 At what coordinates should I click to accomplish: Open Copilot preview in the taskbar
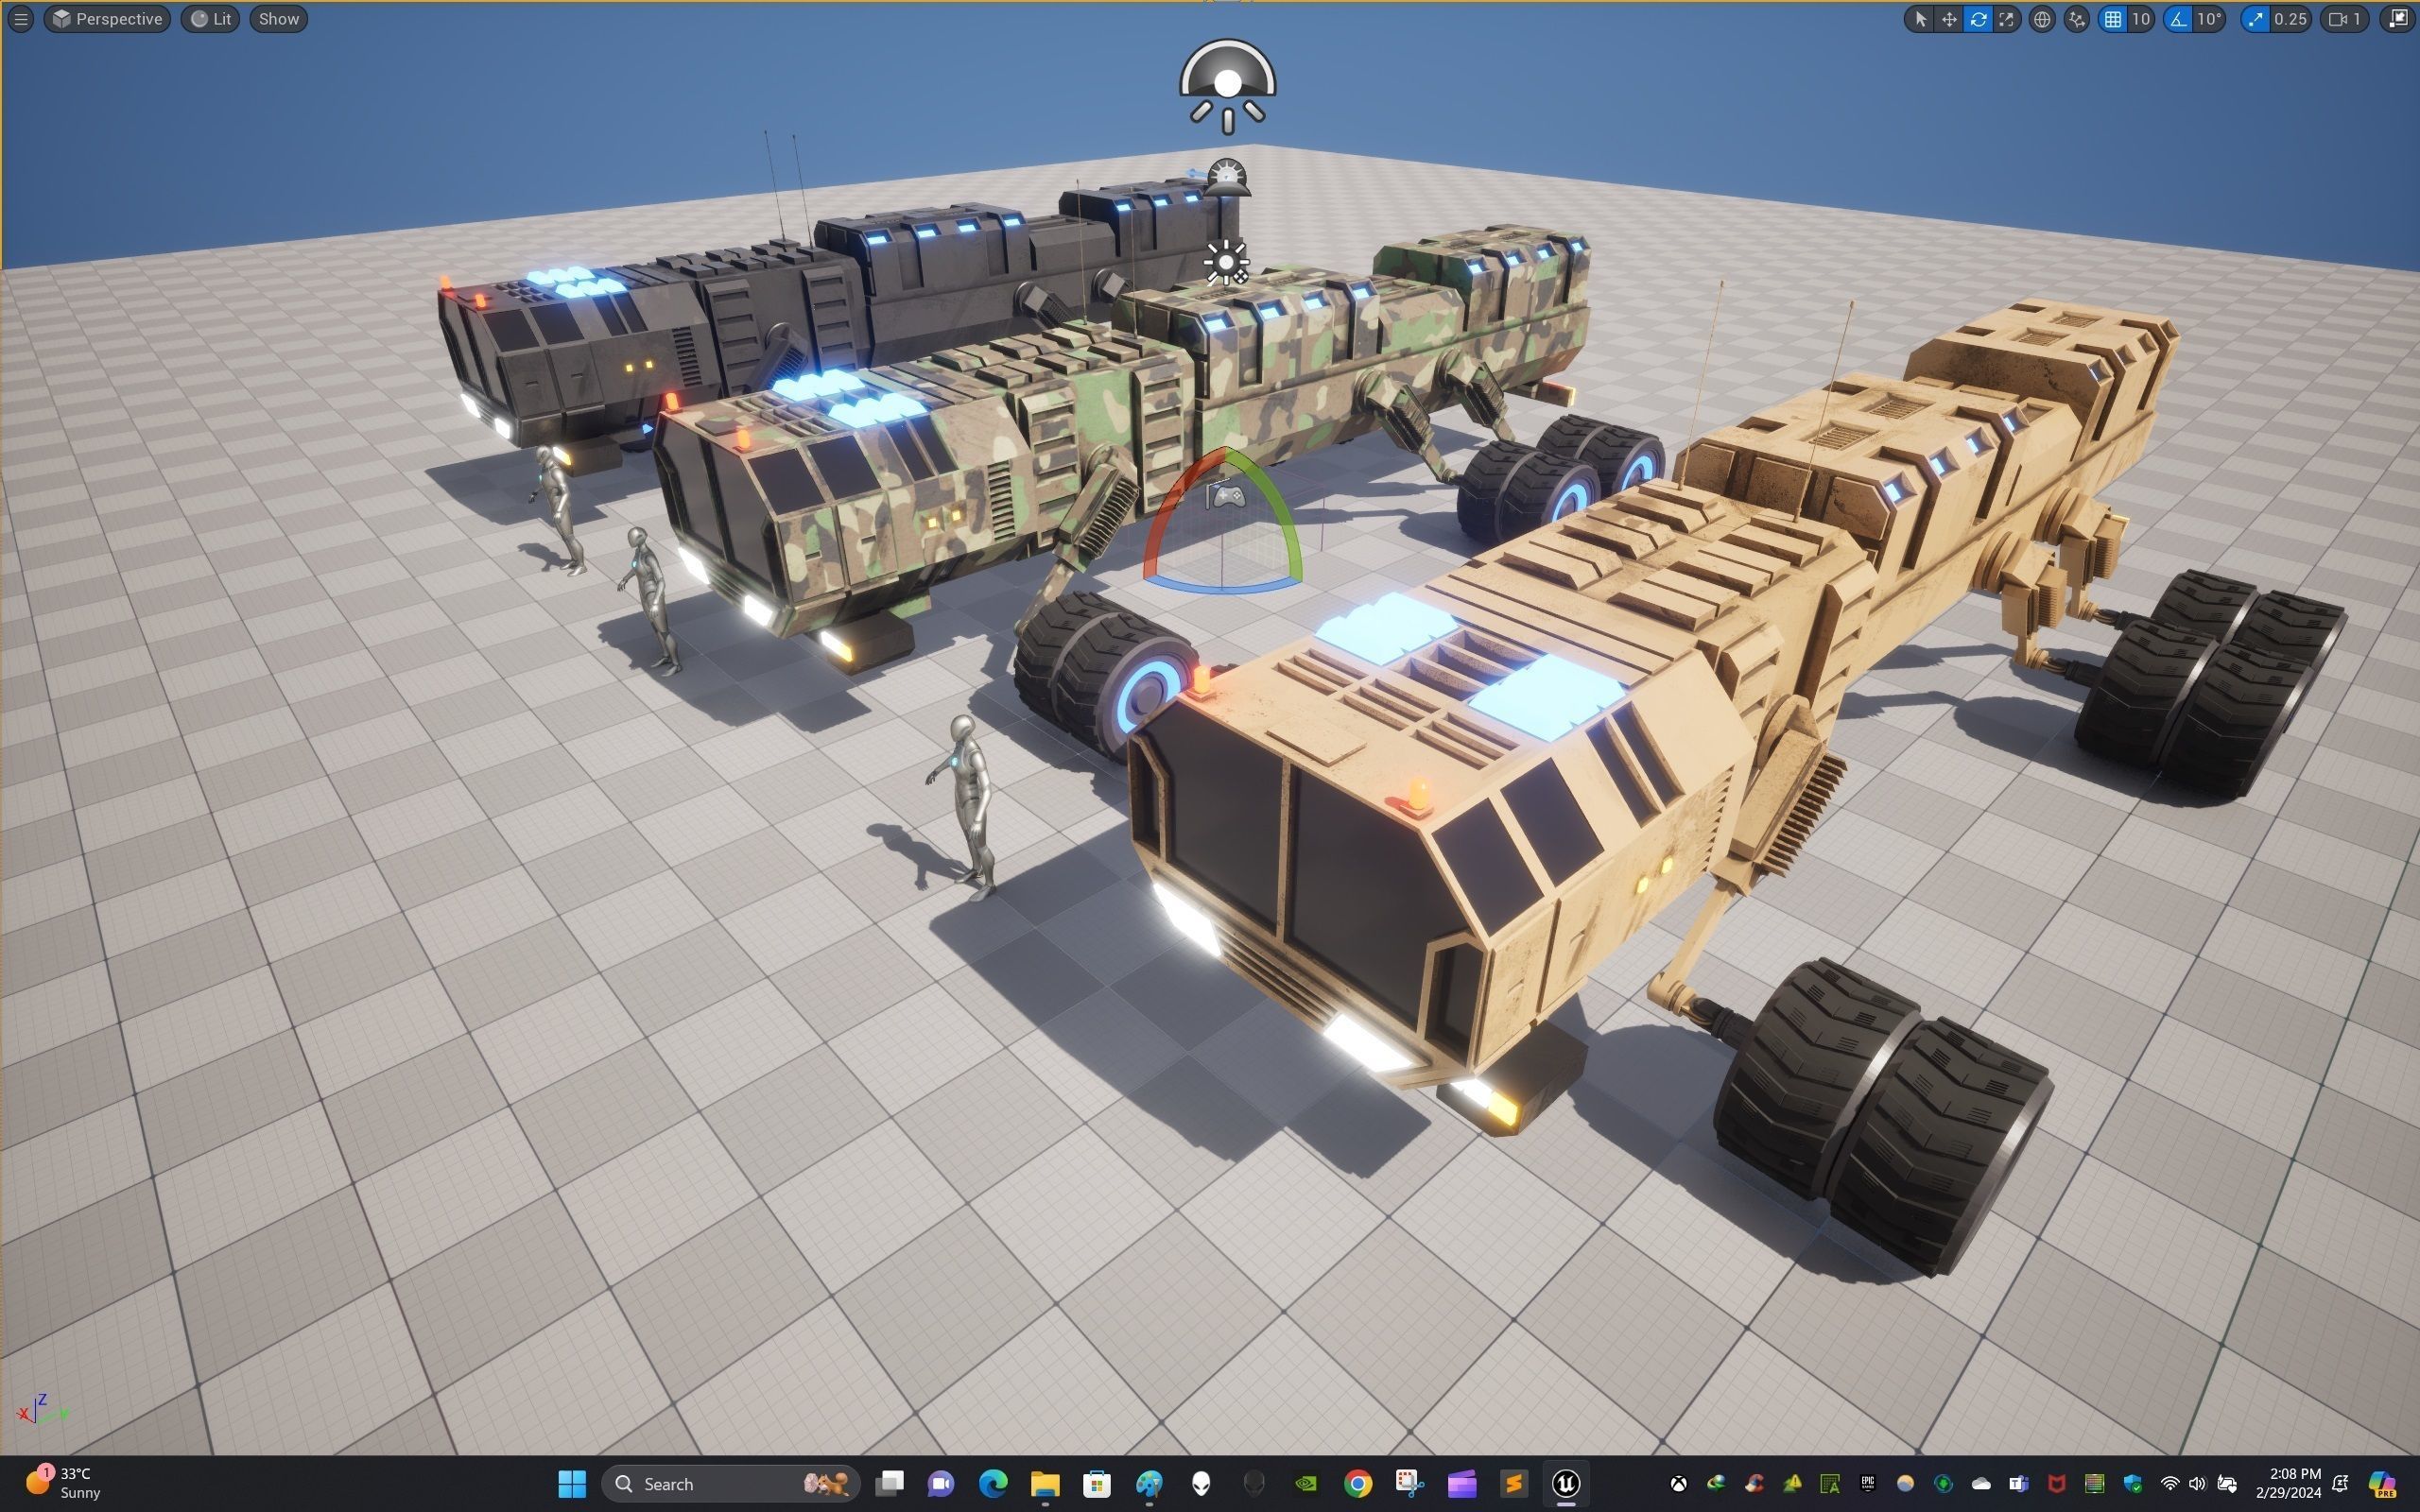pyautogui.click(x=2383, y=1483)
